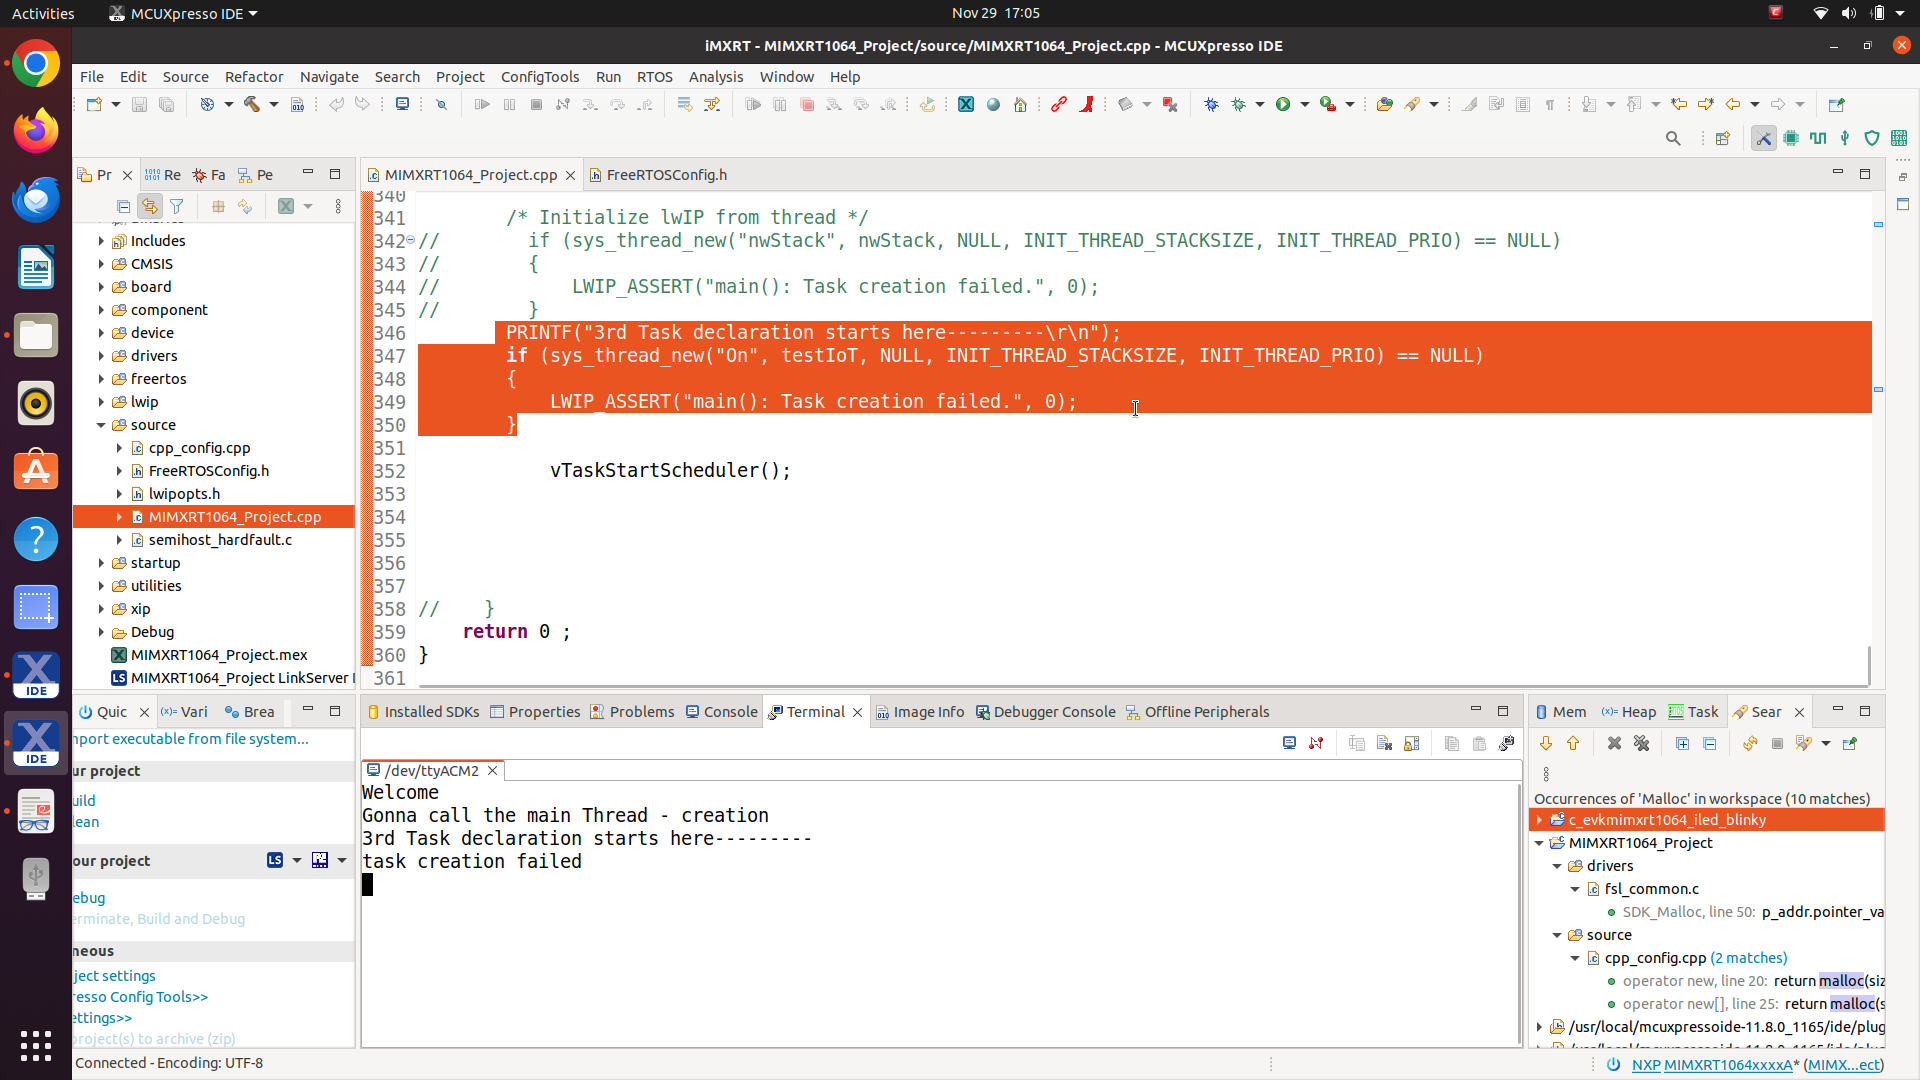Click the Collapse All icon in Project Explorer
This screenshot has width=1920, height=1080.
point(123,206)
